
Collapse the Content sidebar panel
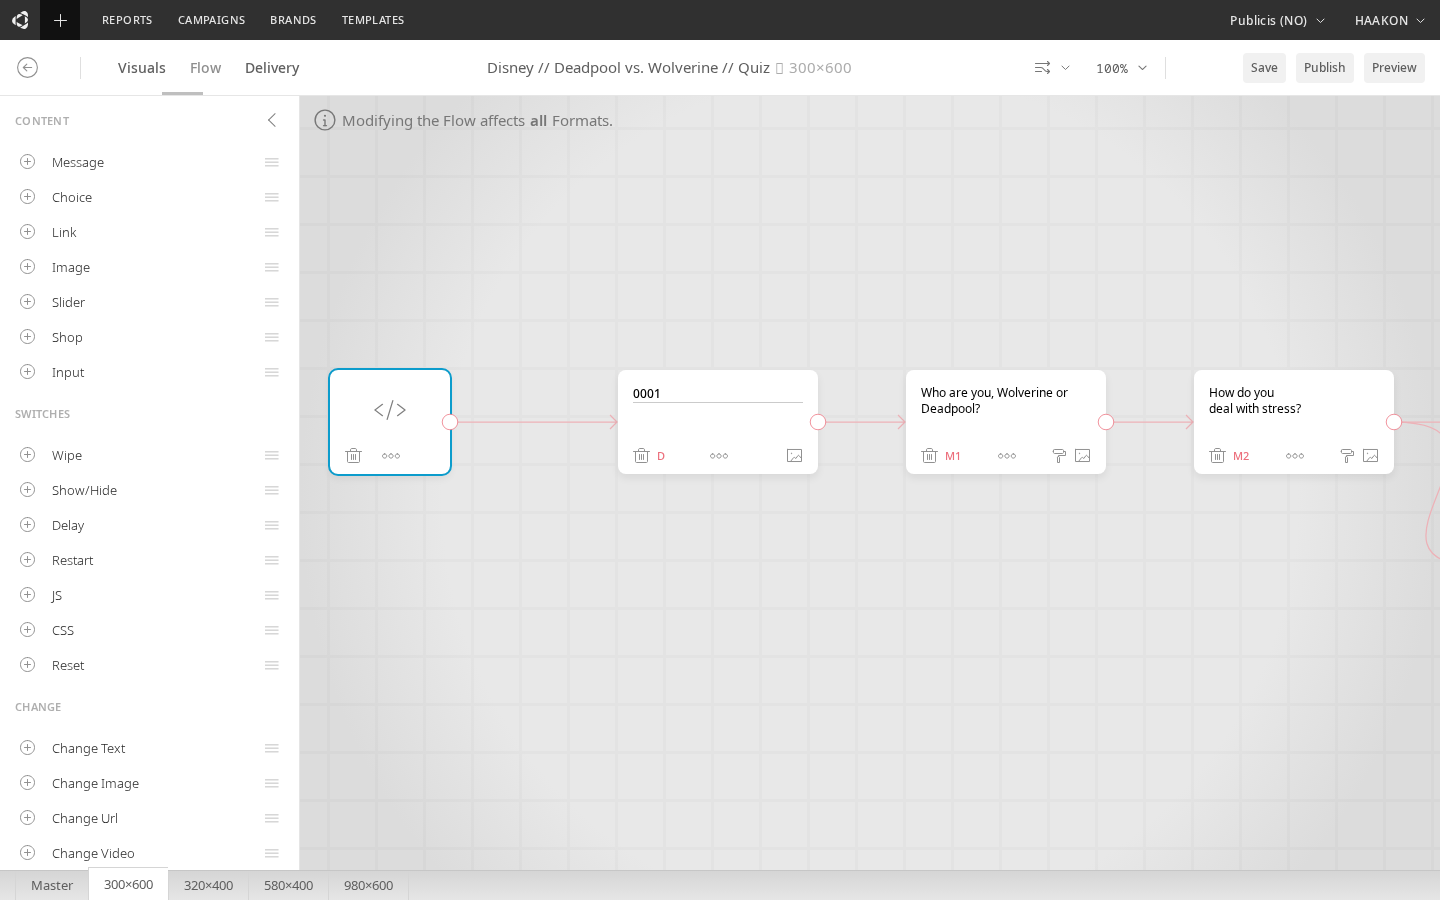272,120
